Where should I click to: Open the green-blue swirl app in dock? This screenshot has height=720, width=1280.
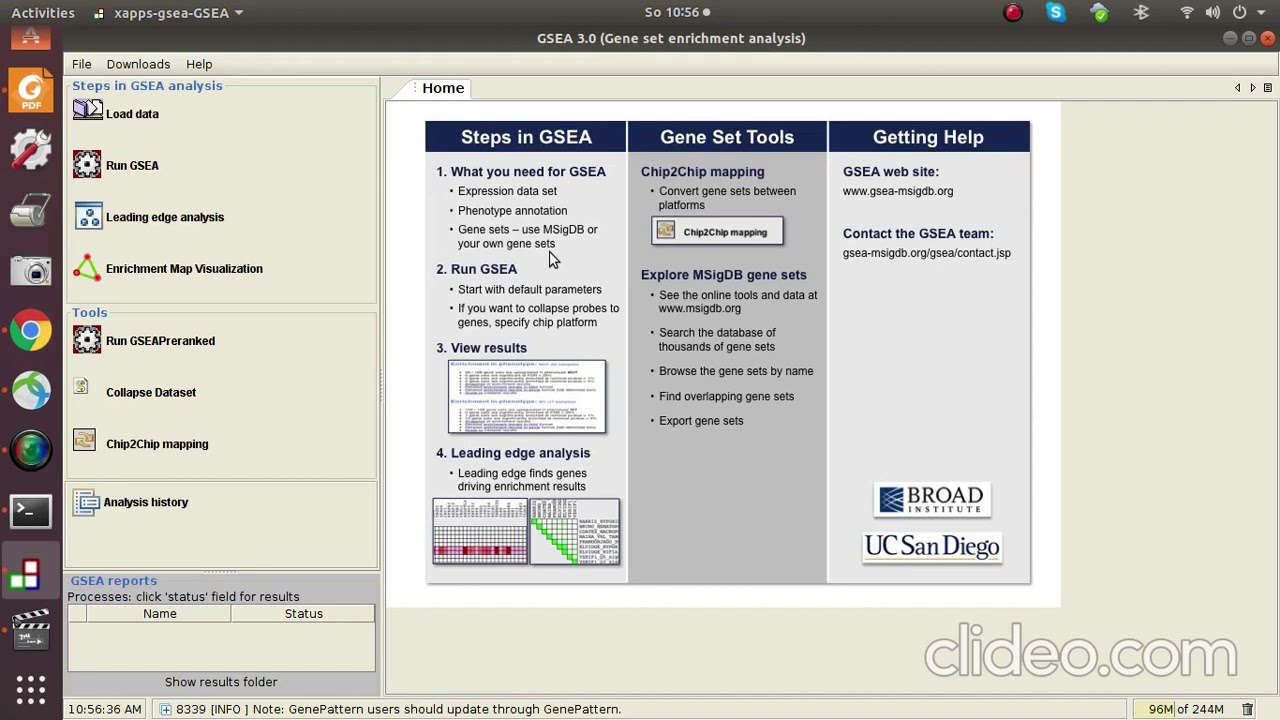(31, 391)
